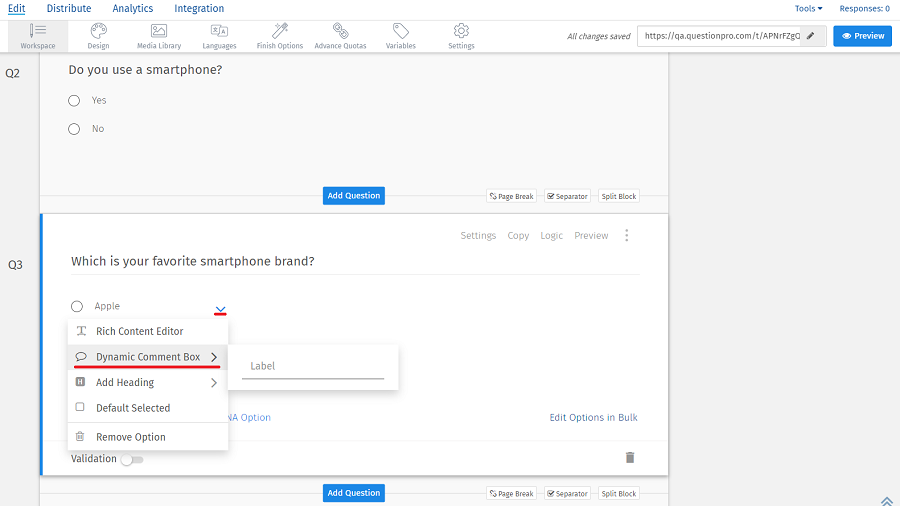Open the Design palette icon
Image resolution: width=900 pixels, height=506 pixels.
(98, 31)
